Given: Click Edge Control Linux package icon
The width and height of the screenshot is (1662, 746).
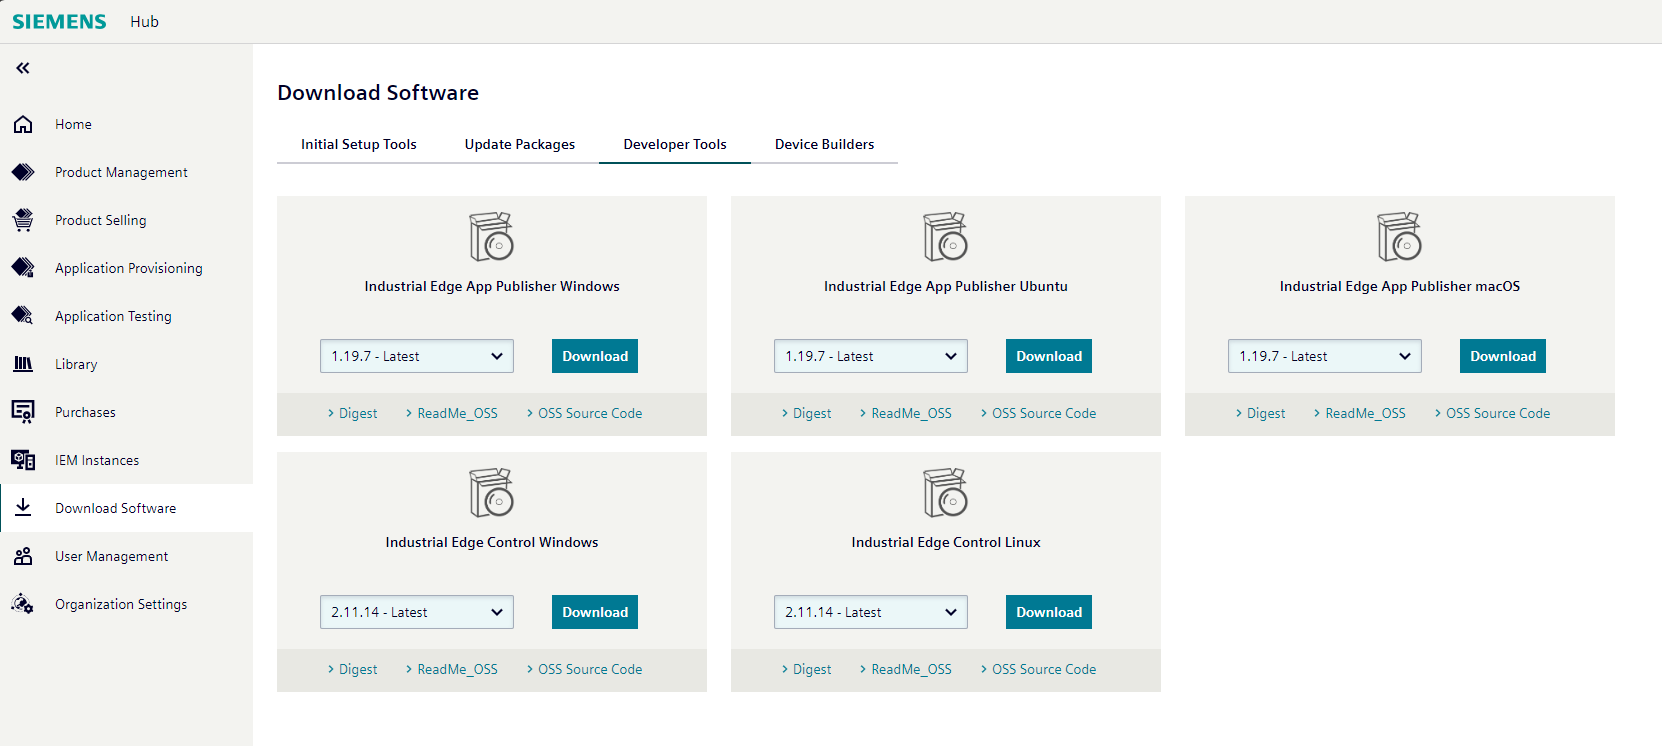Looking at the screenshot, I should coord(946,492).
